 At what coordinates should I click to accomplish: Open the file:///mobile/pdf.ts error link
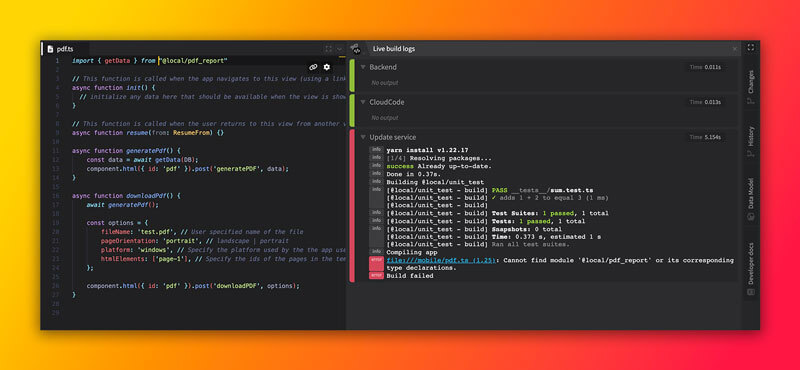tap(441, 260)
